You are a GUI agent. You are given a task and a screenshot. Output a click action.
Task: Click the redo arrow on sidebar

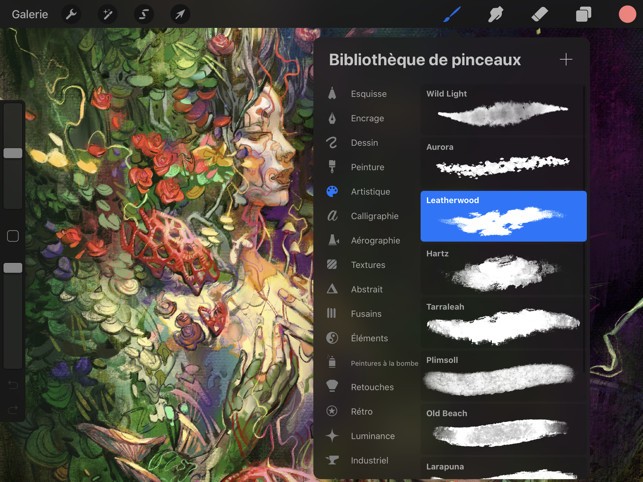(13, 409)
